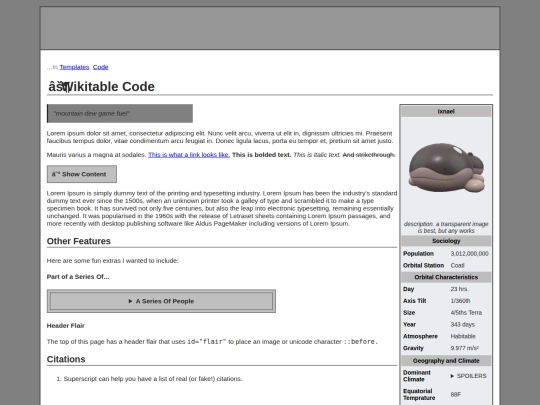Viewport: 540px width, 405px height.
Task: Click the image description caption in infobox
Action: [446, 227]
